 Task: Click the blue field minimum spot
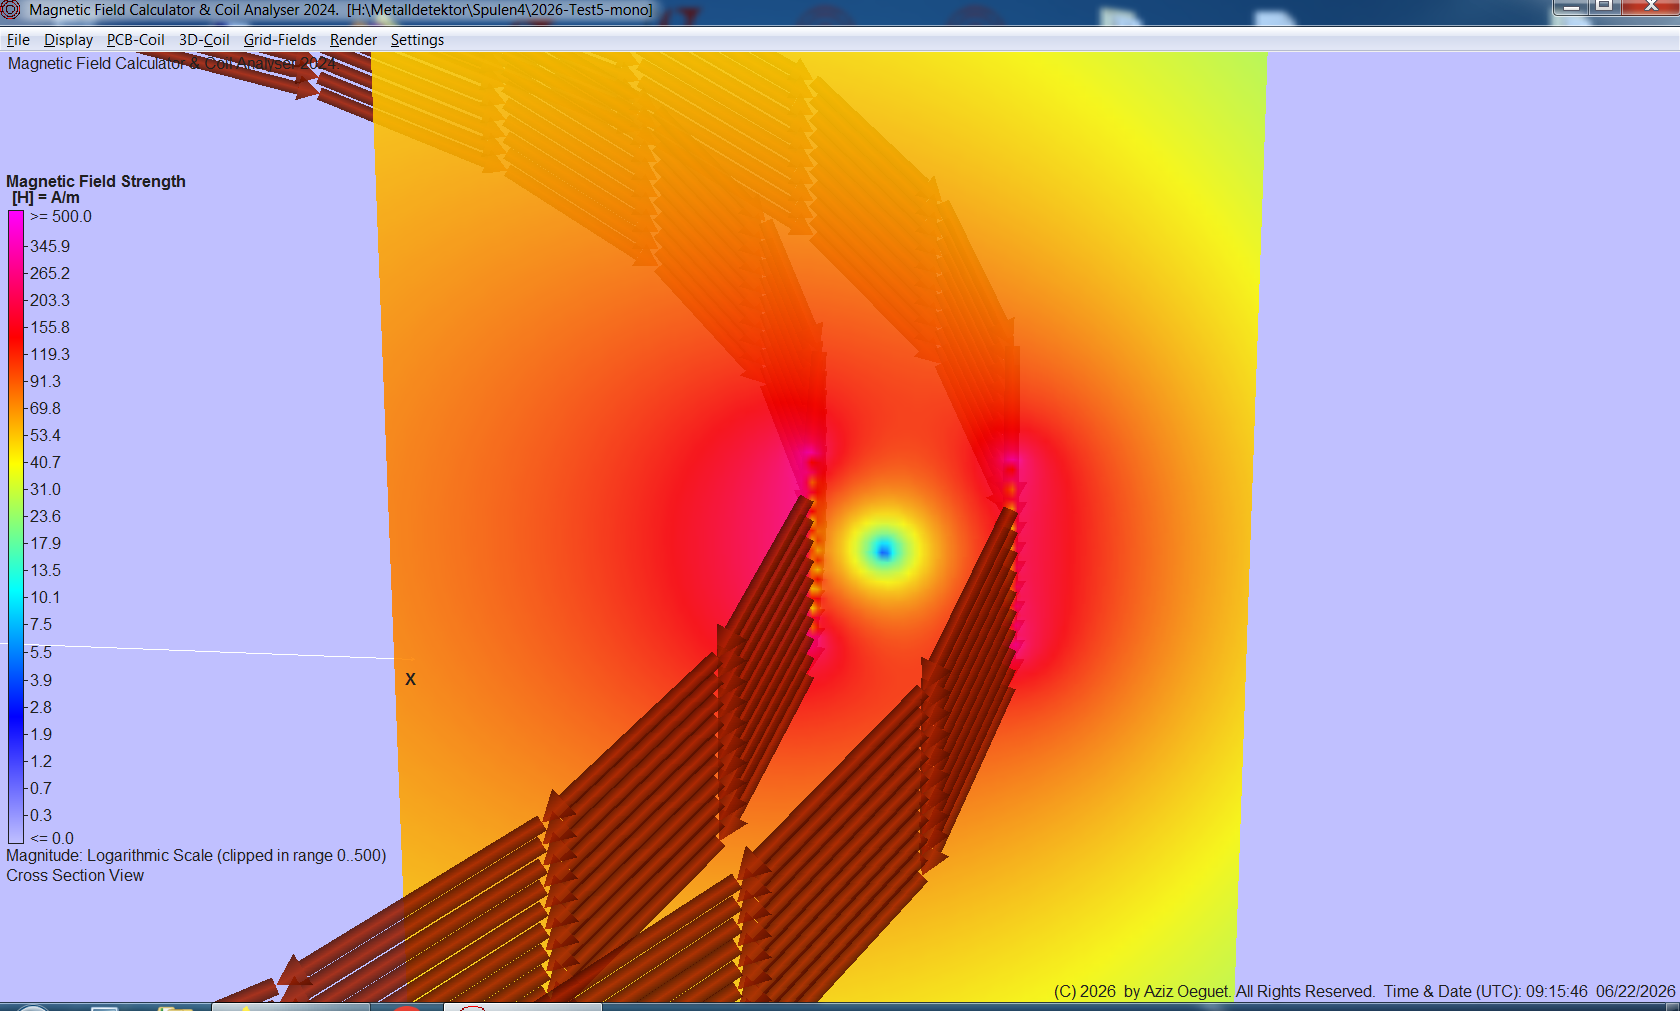pyautogui.click(x=884, y=550)
